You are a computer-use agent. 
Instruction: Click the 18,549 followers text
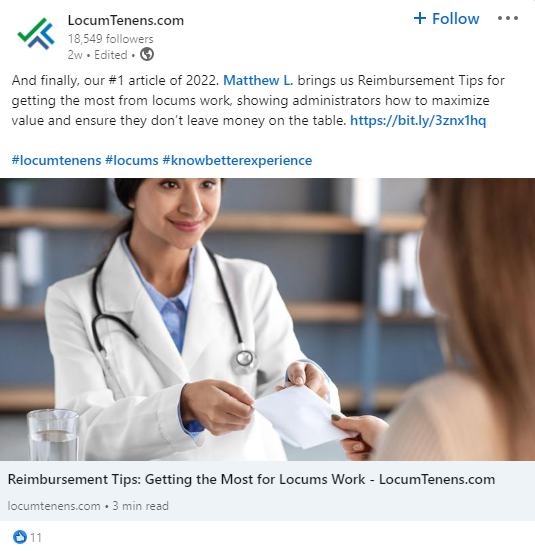click(x=110, y=39)
